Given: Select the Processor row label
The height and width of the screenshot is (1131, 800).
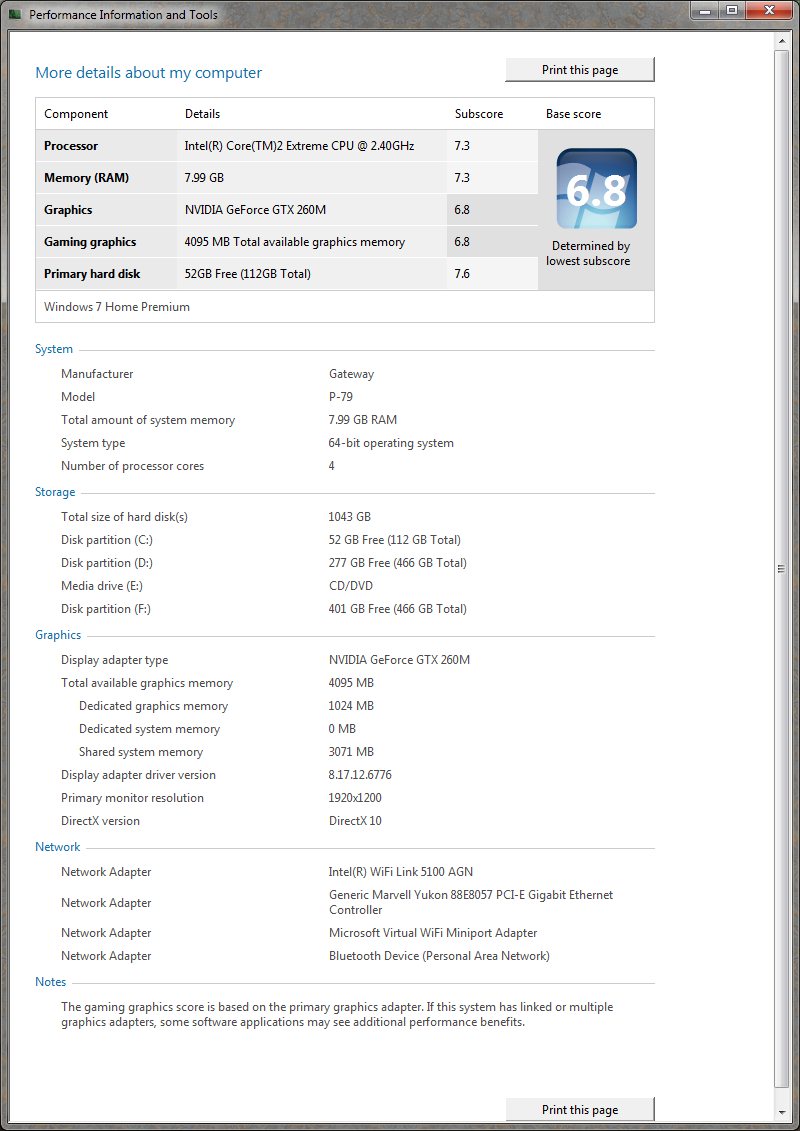Looking at the screenshot, I should pyautogui.click(x=71, y=146).
